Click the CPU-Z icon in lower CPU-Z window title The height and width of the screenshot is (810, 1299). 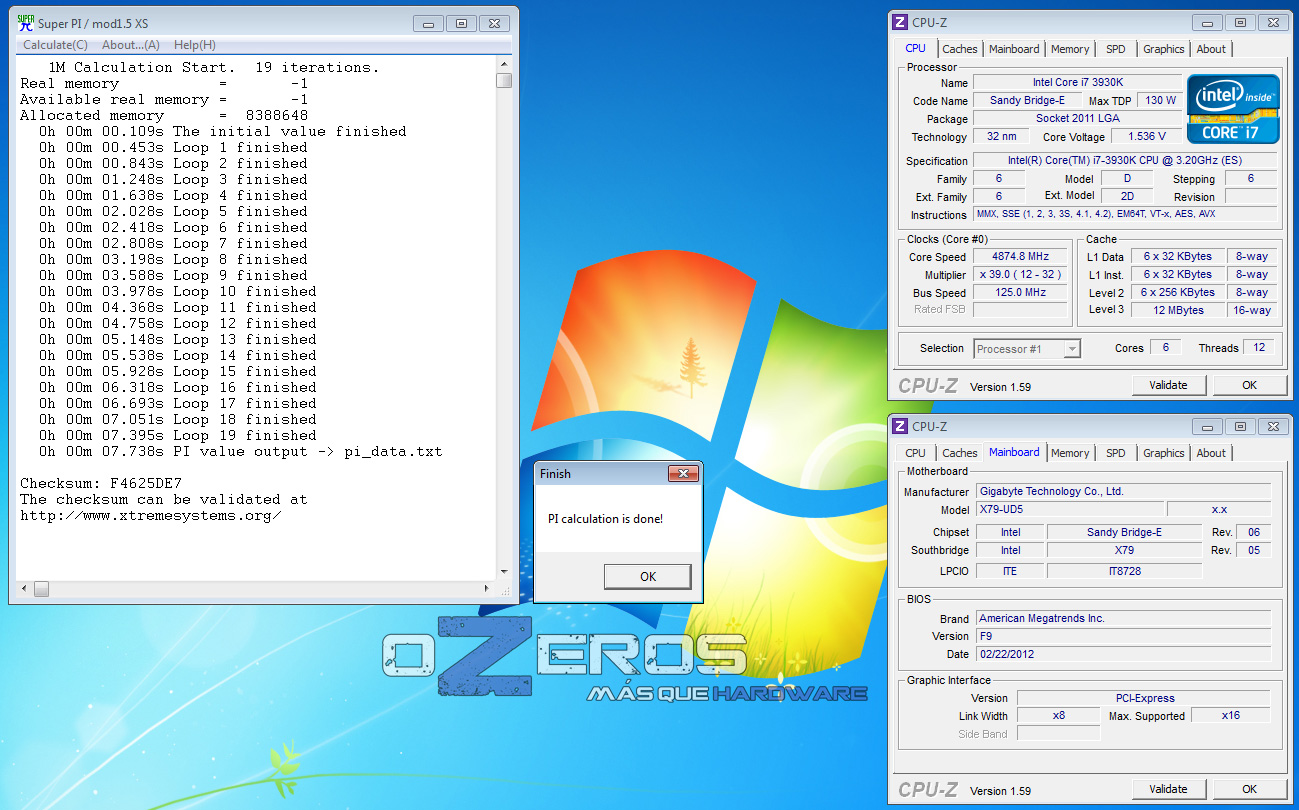tap(900, 426)
